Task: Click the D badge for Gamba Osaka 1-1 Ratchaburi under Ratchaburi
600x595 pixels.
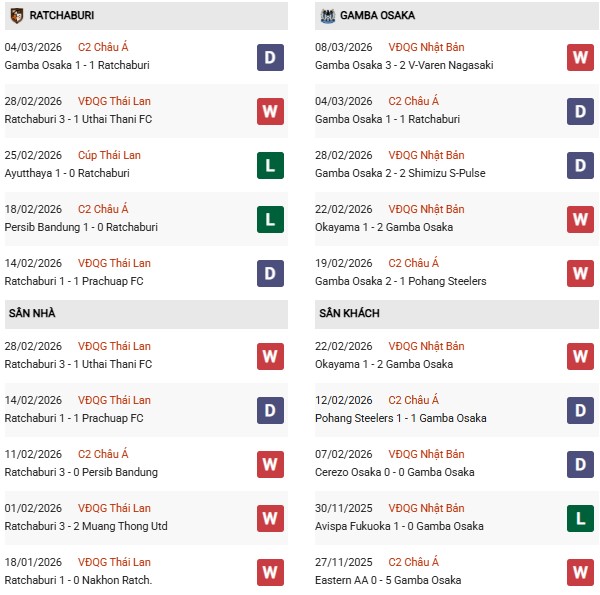Action: click(x=269, y=57)
